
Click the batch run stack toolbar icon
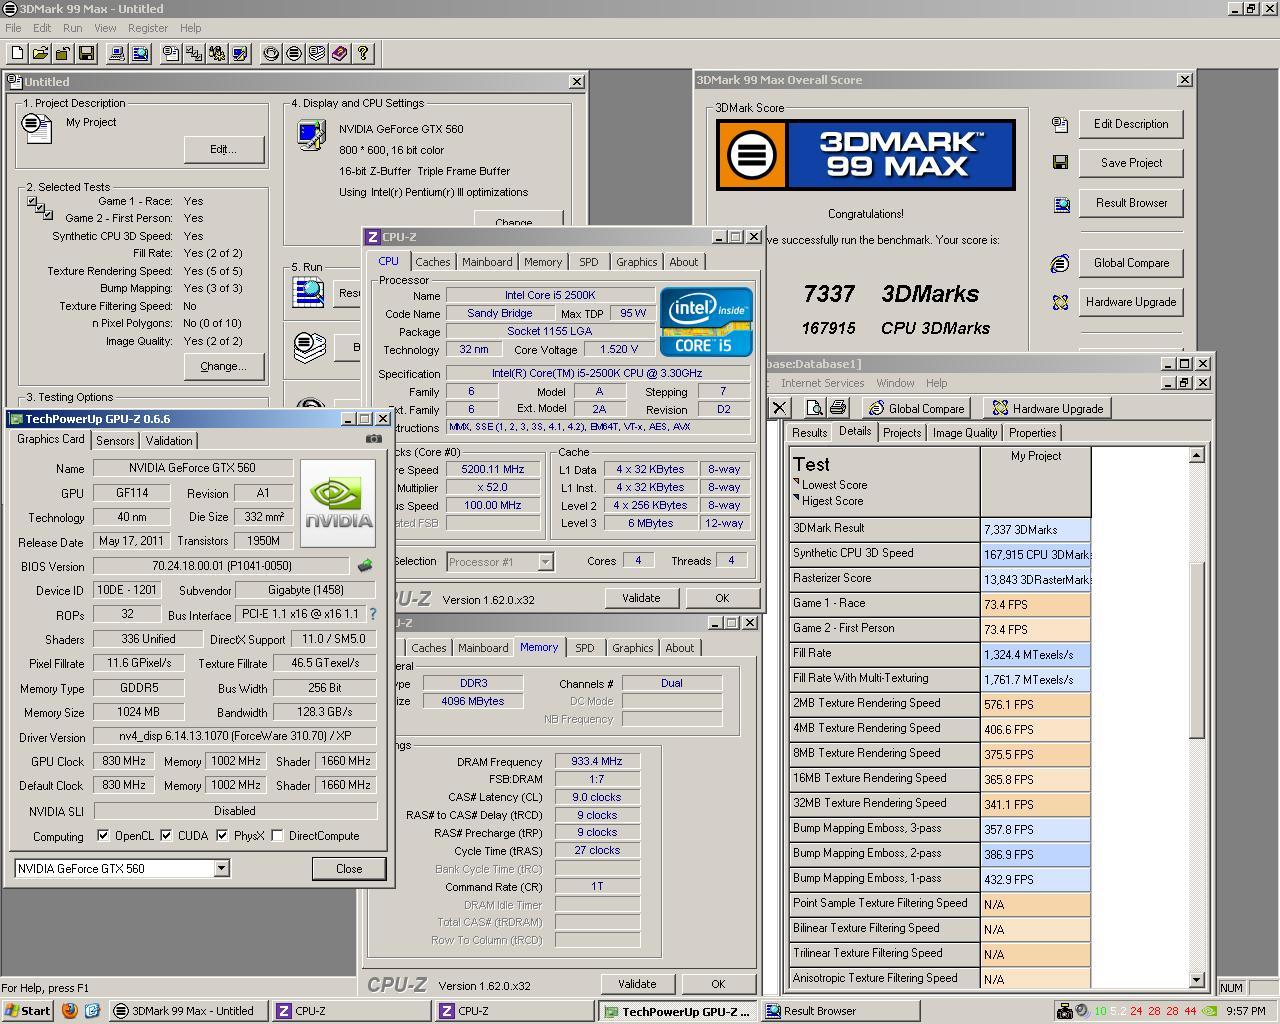point(317,53)
